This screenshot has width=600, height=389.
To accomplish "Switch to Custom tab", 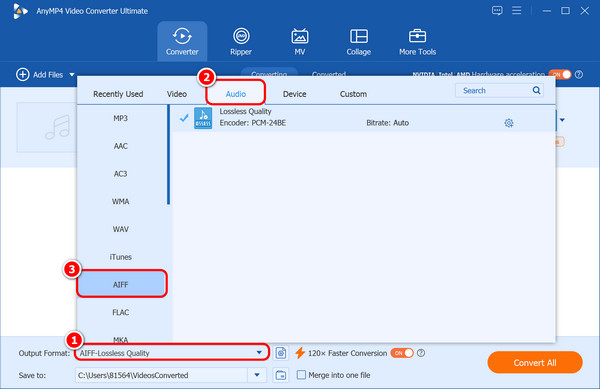I will click(353, 94).
